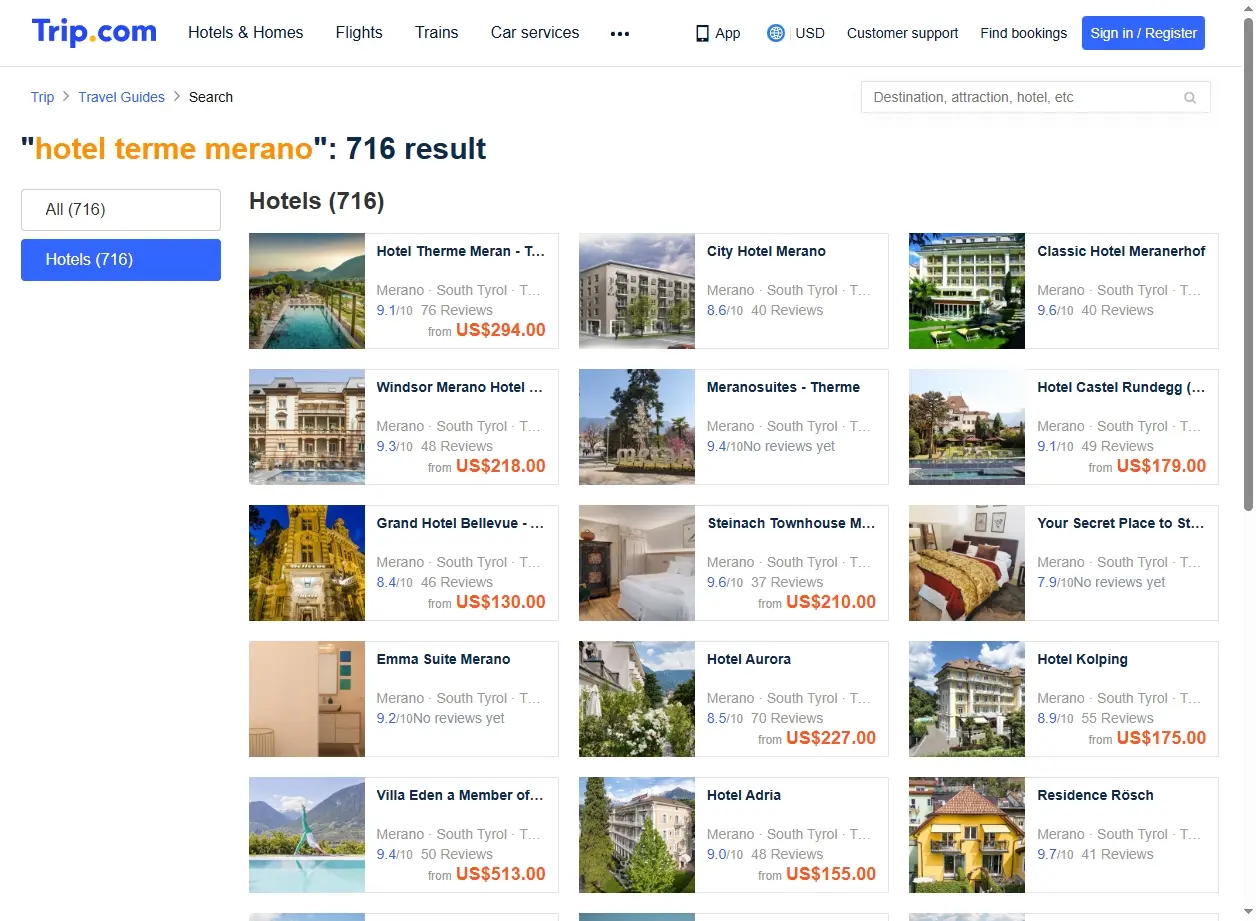Open Hotel Adria thumbnail image
The image size is (1256, 921).
tap(637, 835)
